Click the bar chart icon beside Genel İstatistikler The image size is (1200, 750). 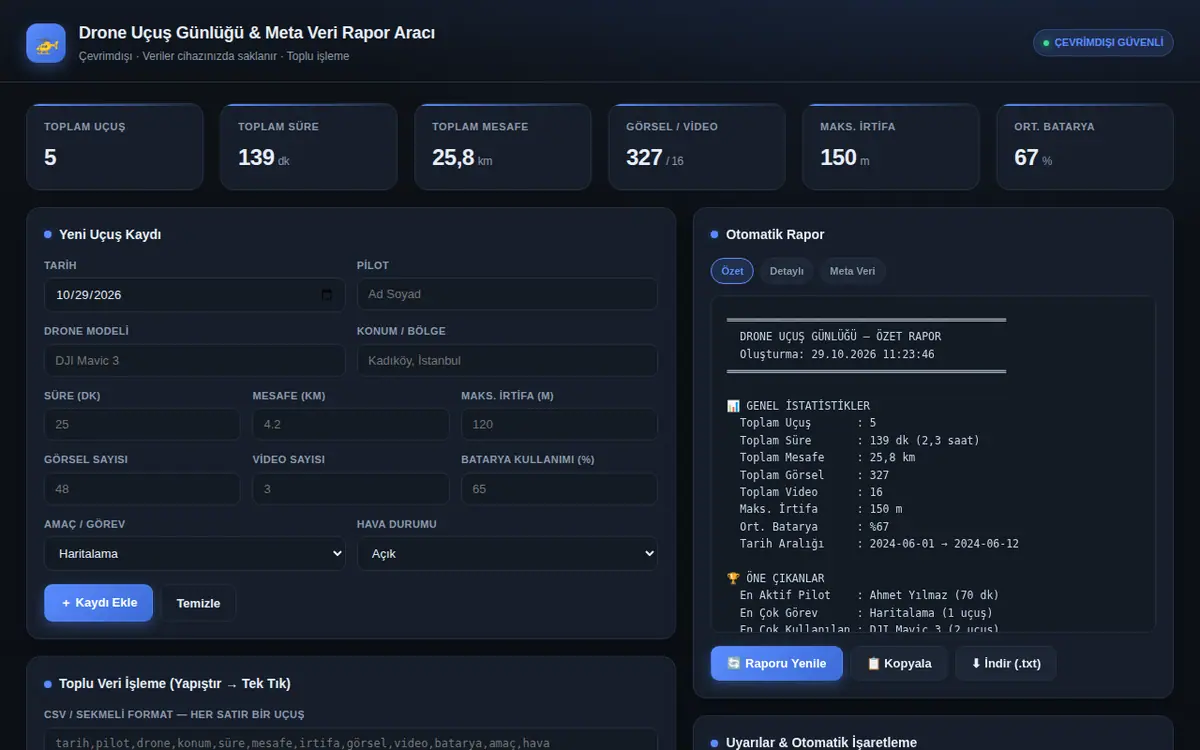pyautogui.click(x=733, y=406)
